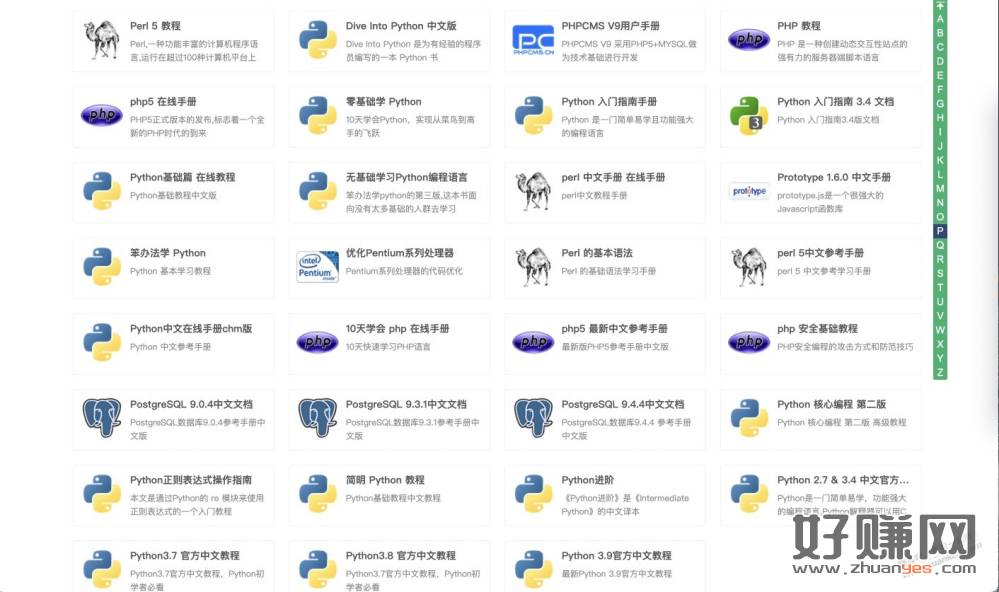
Task: Click the top arrow above the alphabet index
Action: [940, 5]
